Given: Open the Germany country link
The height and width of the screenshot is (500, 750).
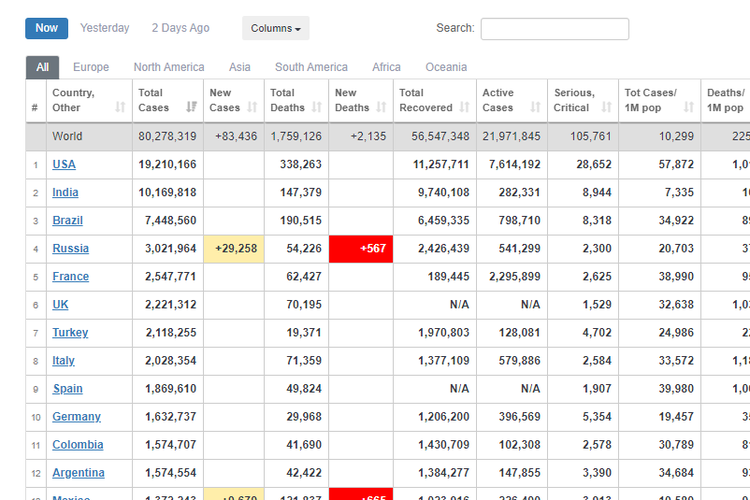Looking at the screenshot, I should click(77, 417).
